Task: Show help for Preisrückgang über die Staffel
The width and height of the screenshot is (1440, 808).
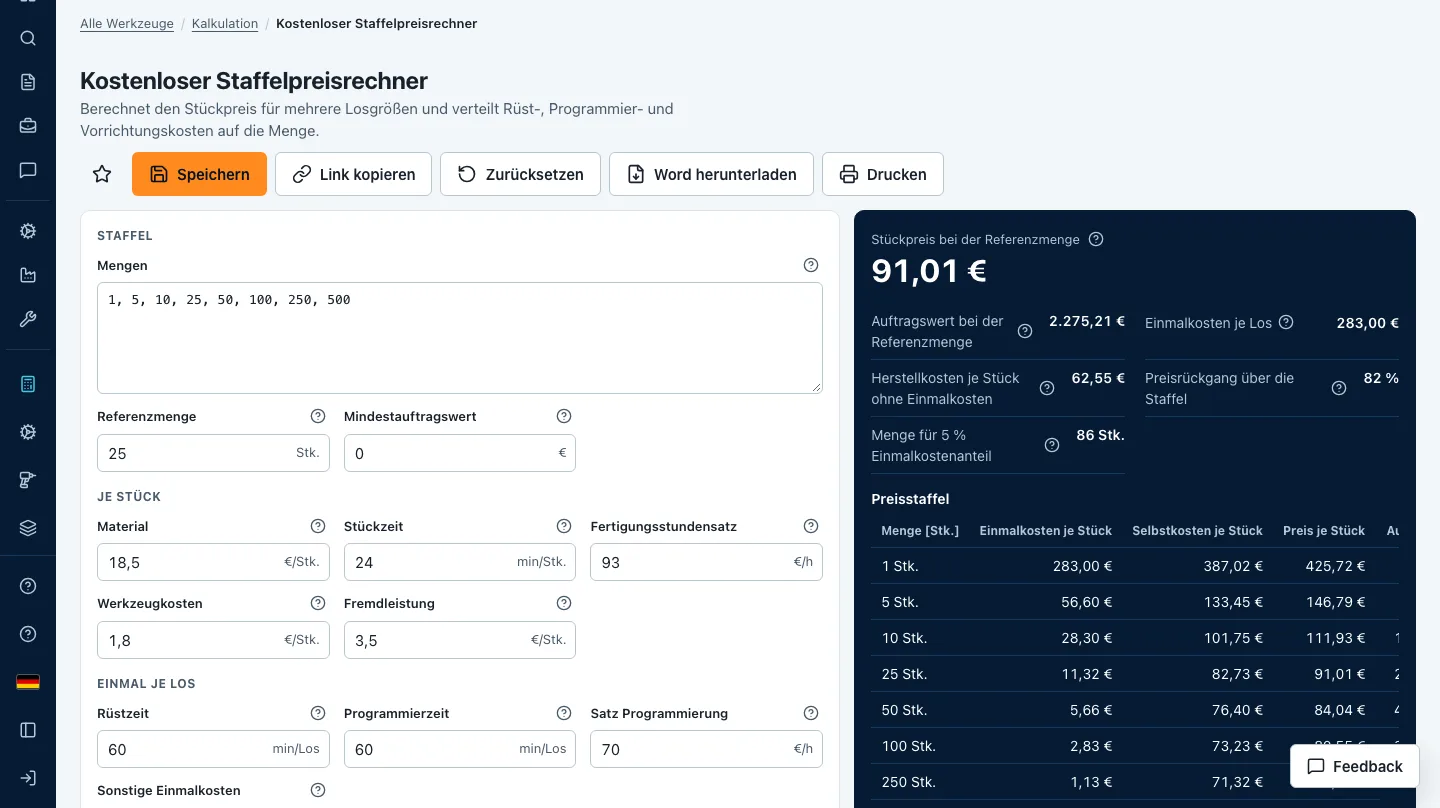Action: tap(1339, 388)
